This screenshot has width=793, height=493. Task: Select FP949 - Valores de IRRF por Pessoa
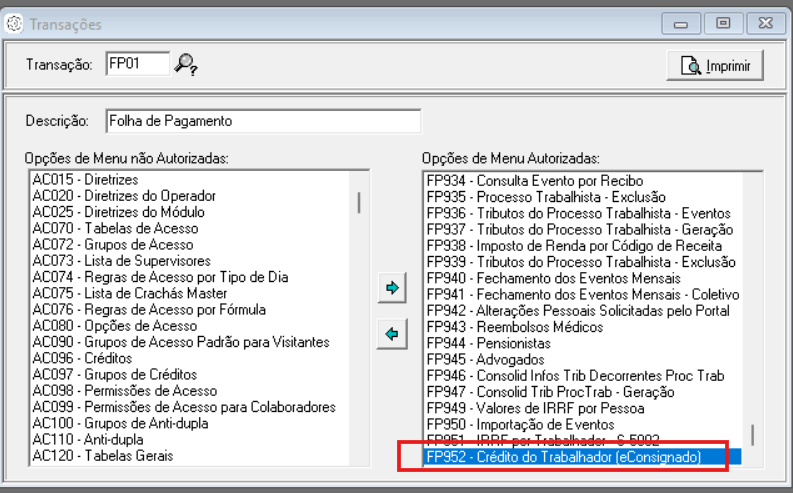pyautogui.click(x=535, y=408)
